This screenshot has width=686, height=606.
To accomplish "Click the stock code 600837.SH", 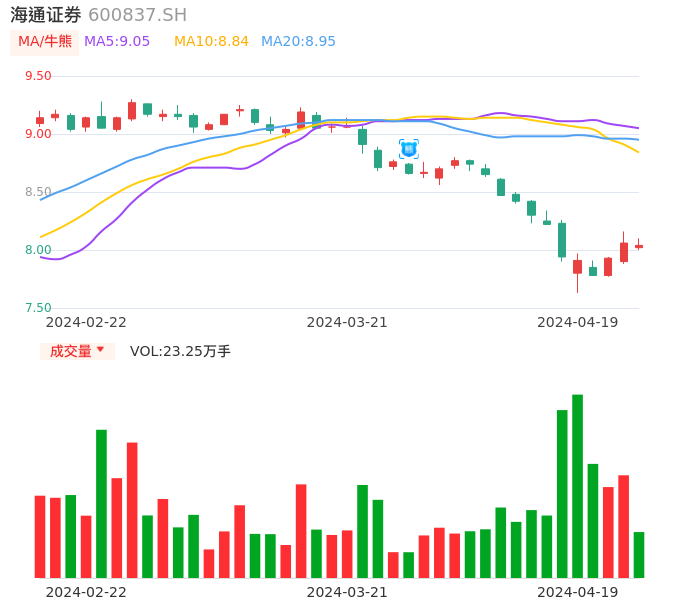I will (137, 15).
